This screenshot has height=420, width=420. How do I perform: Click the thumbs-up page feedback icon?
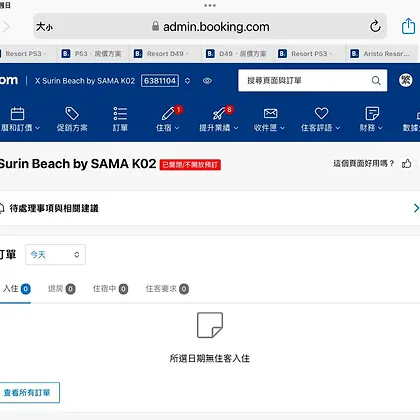(407, 163)
